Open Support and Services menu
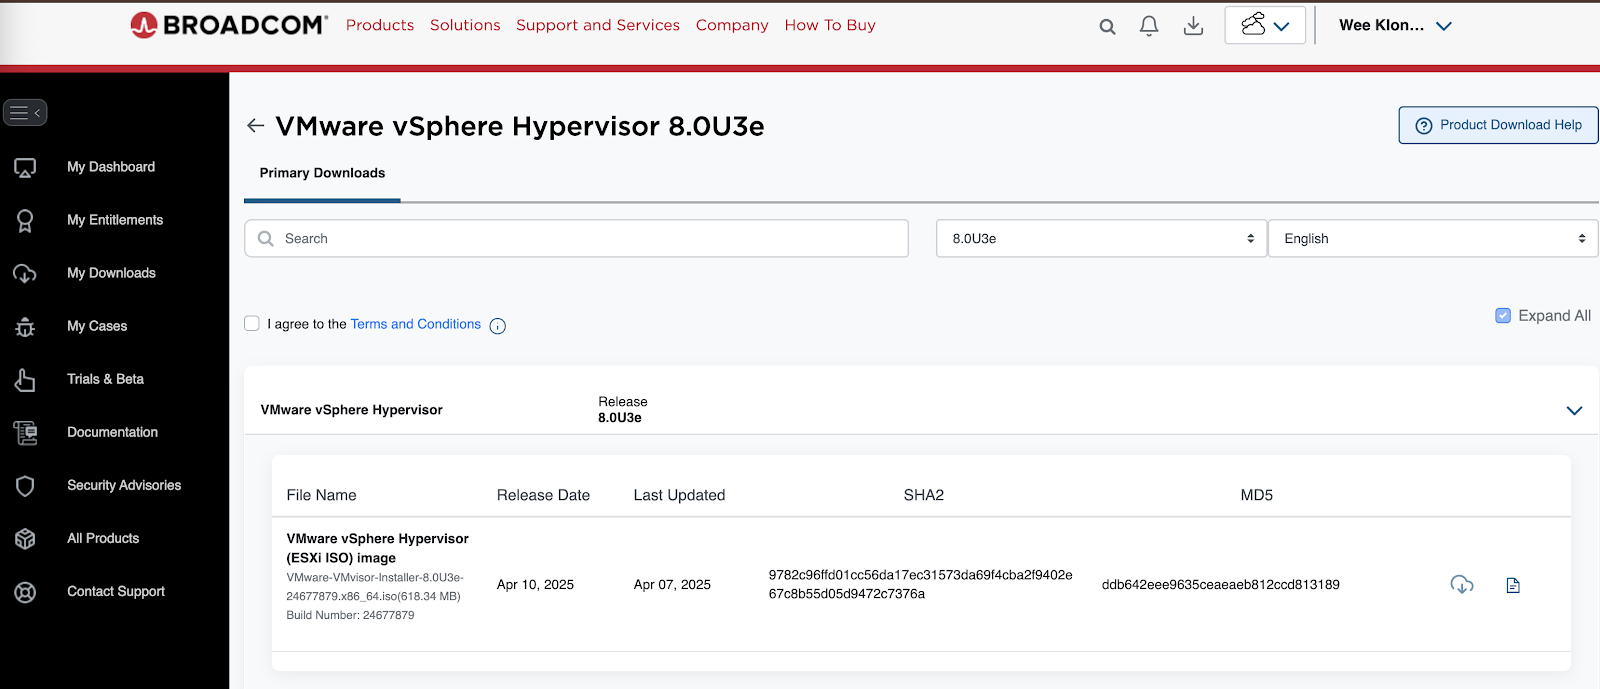This screenshot has height=689, width=1600. click(x=598, y=25)
